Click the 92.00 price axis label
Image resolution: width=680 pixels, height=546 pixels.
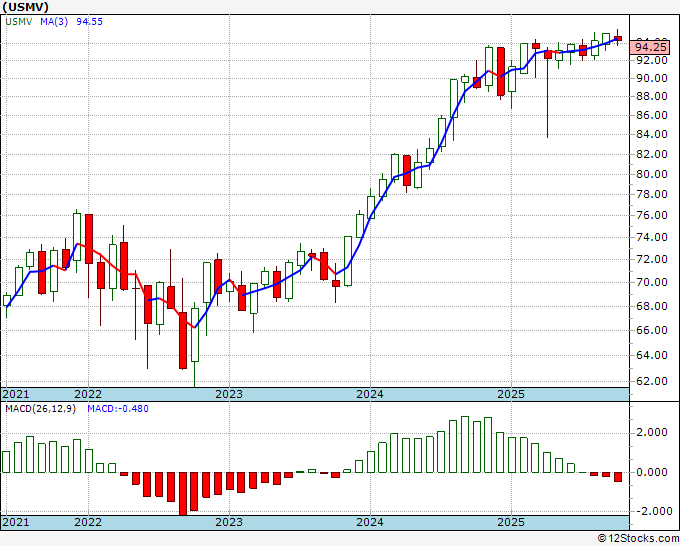pyautogui.click(x=652, y=60)
